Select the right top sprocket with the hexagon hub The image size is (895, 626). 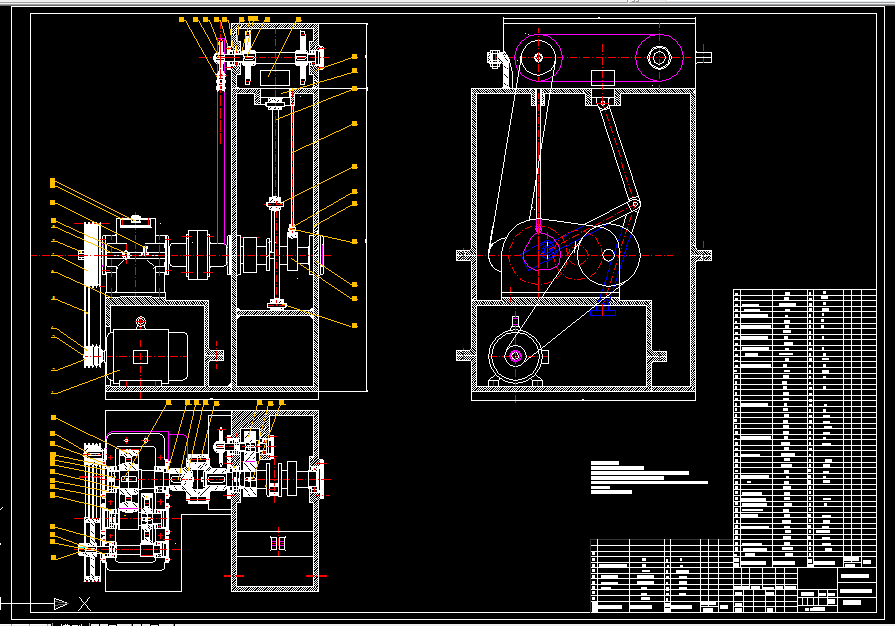coord(659,57)
